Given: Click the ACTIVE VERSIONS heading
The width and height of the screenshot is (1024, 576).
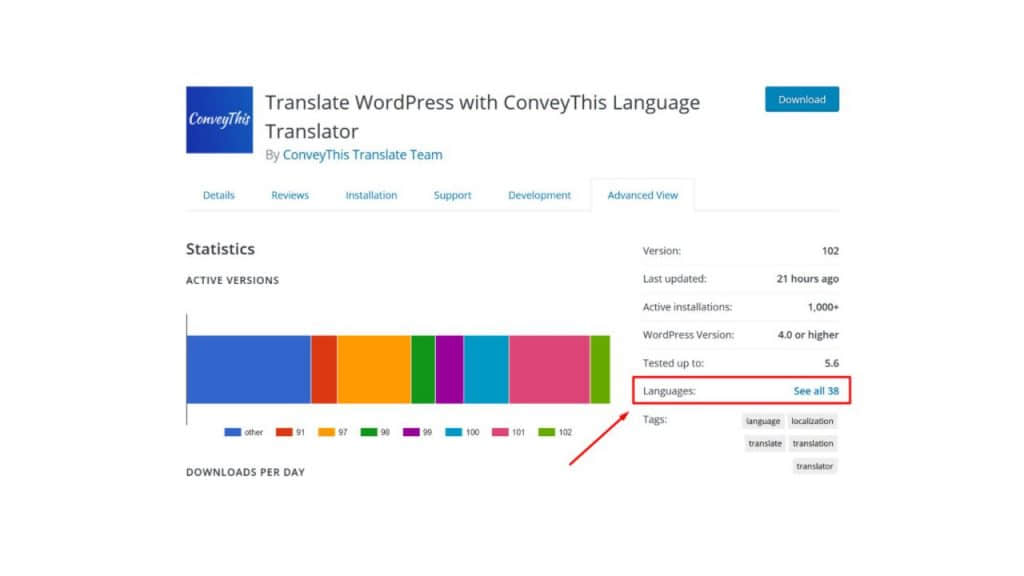Looking at the screenshot, I should point(232,280).
